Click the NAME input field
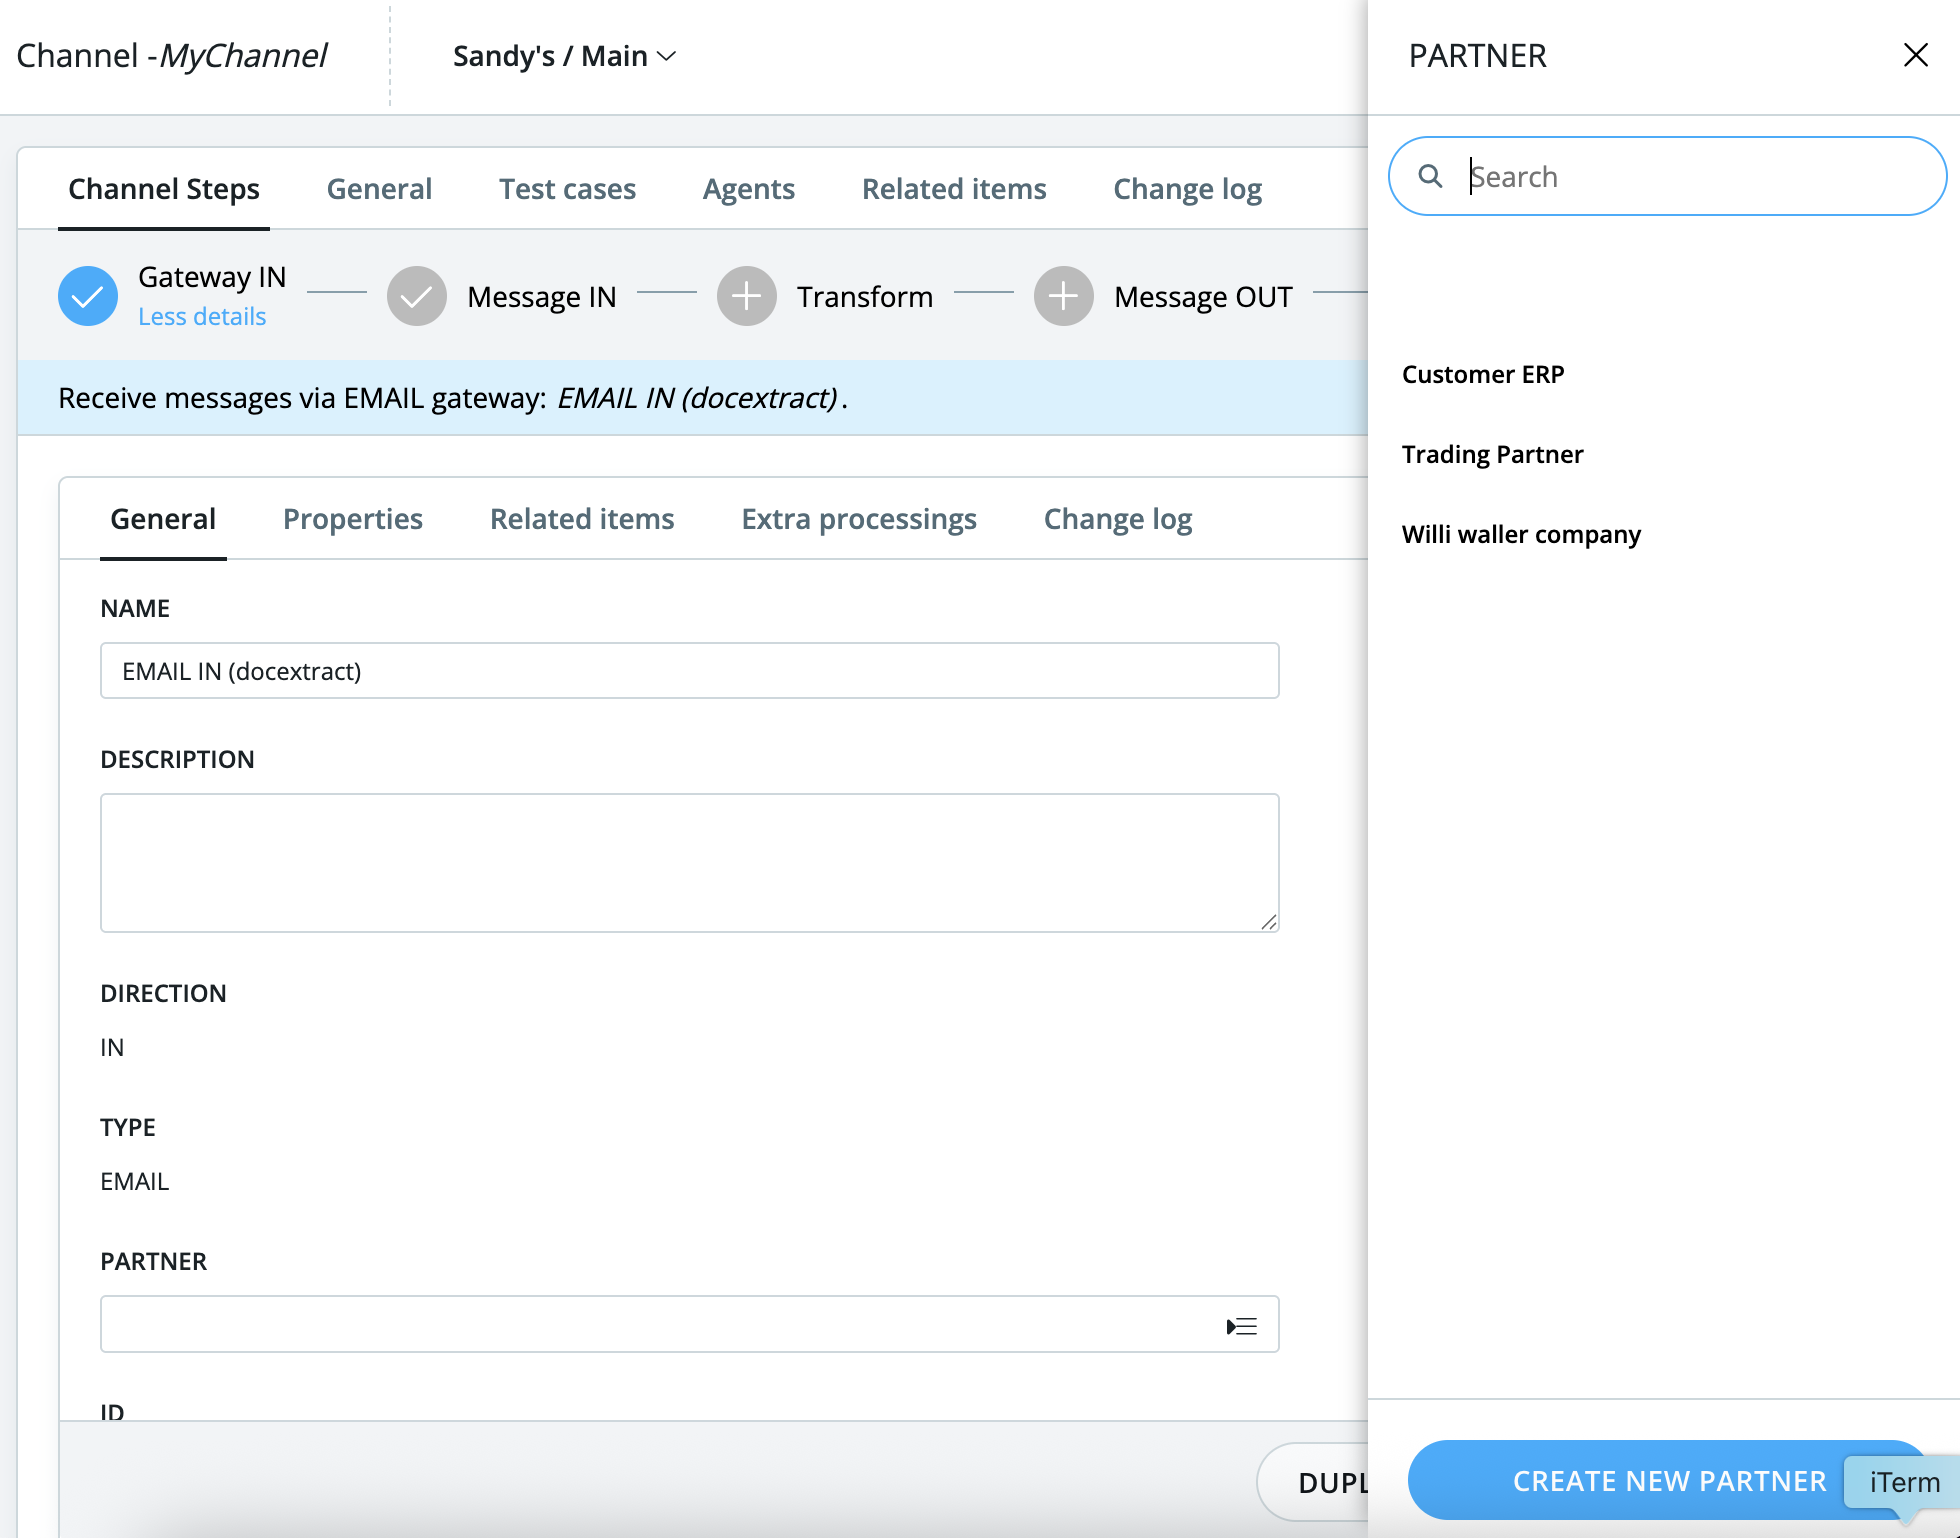Screen dimensions: 1960x1538 coord(689,671)
